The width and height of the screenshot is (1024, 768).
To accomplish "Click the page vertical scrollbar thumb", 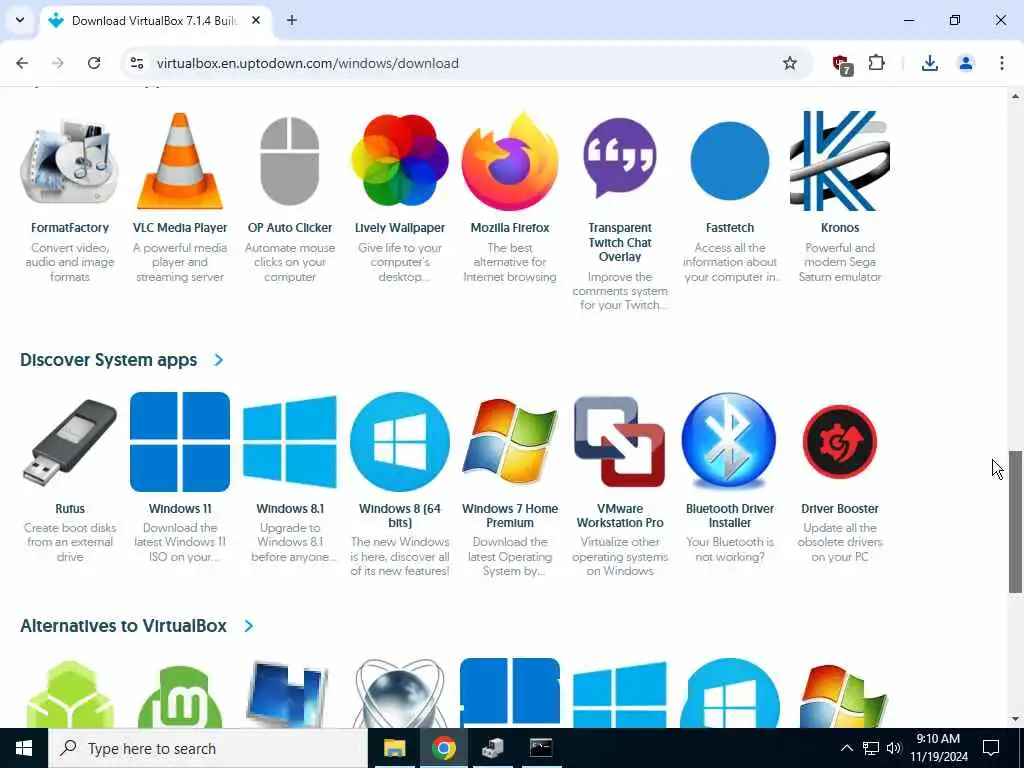I will 1016,521.
